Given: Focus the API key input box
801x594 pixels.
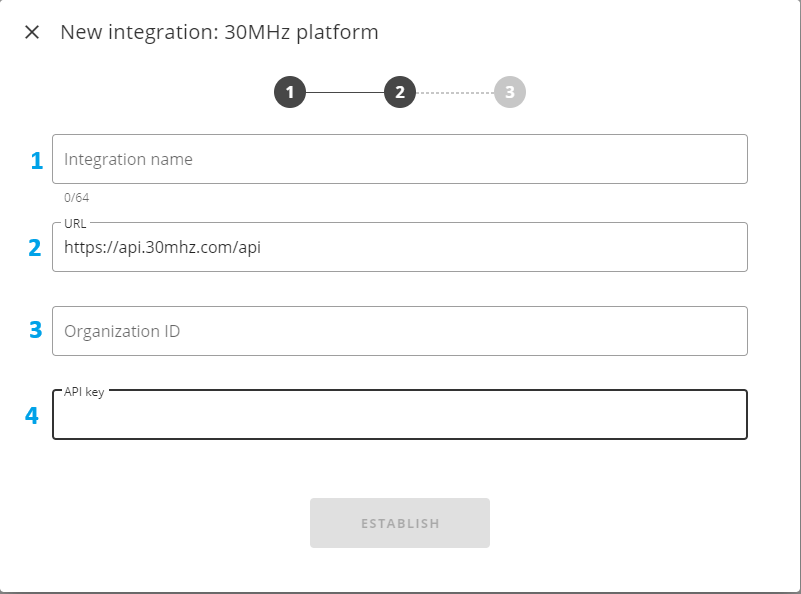Looking at the screenshot, I should (400, 416).
